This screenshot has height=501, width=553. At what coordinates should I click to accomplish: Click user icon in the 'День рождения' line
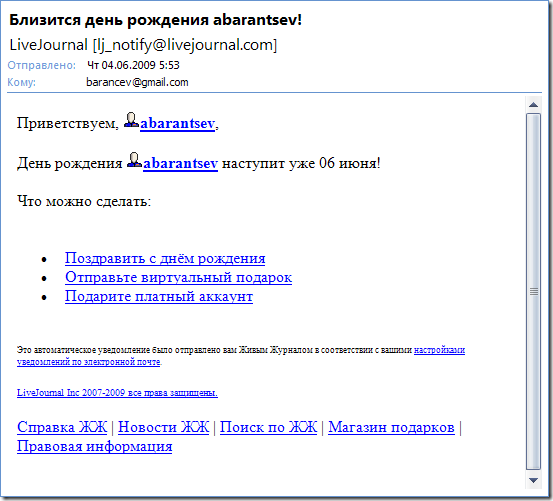coord(134,160)
